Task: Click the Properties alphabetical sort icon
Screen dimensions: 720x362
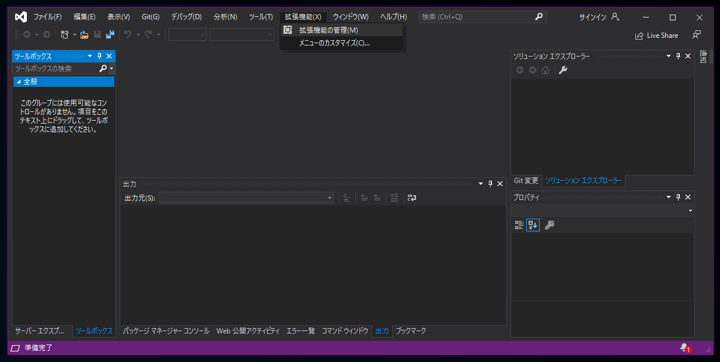Action: click(x=533, y=225)
